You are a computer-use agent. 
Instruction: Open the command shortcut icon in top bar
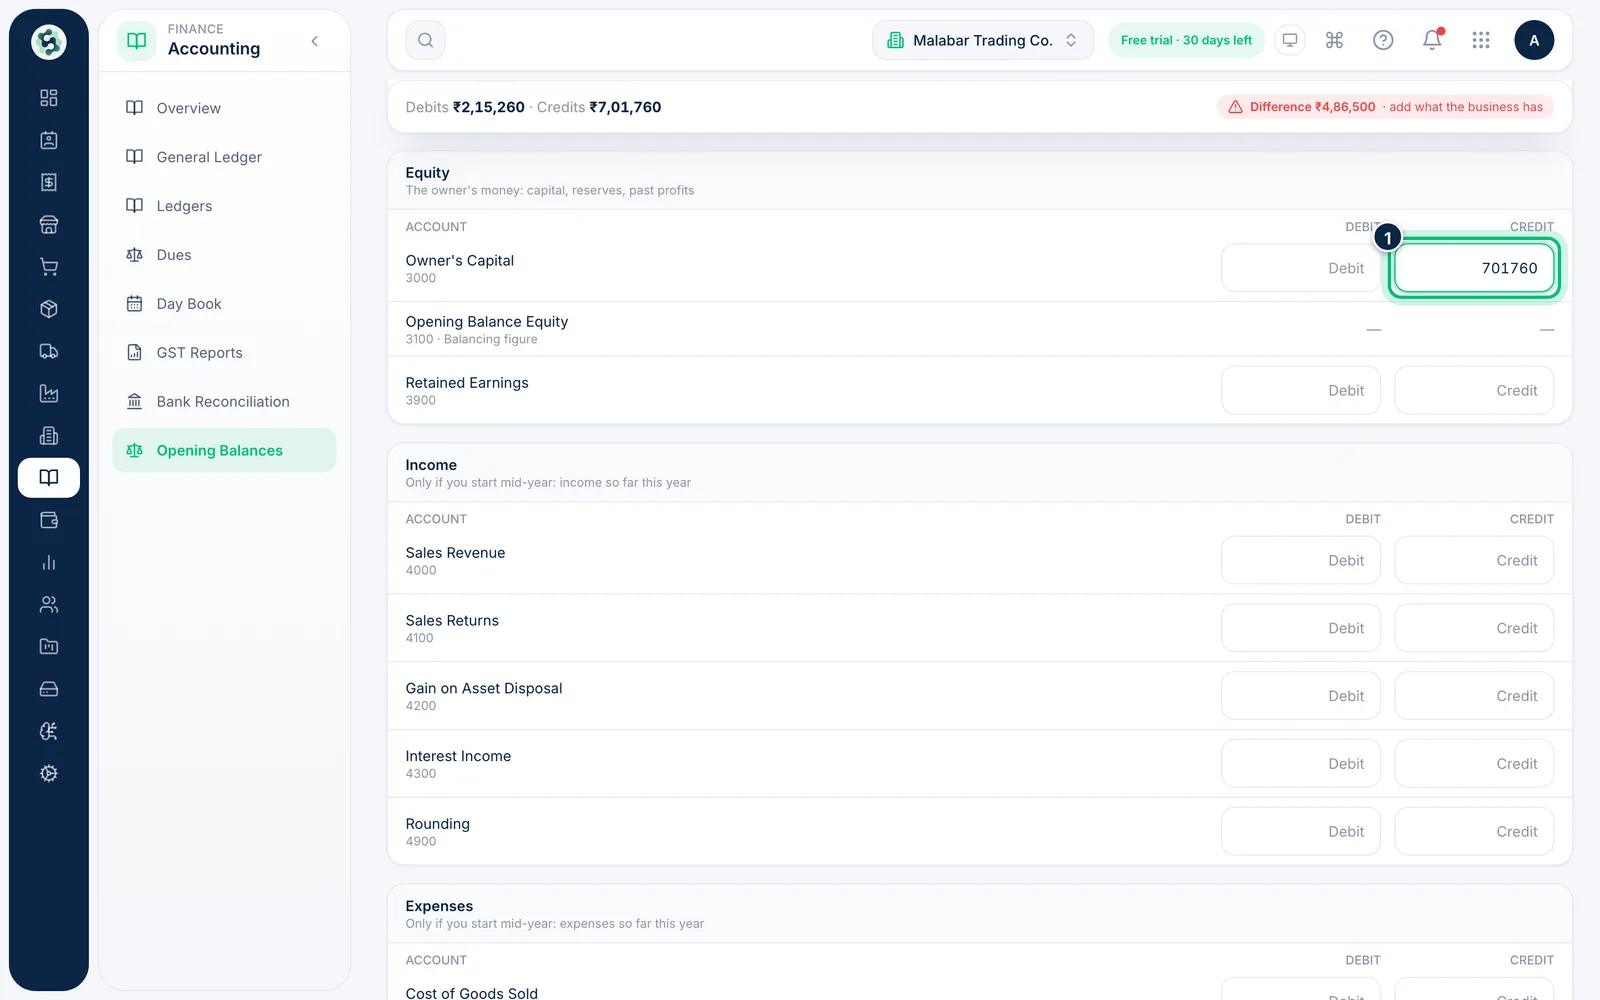tap(1334, 40)
